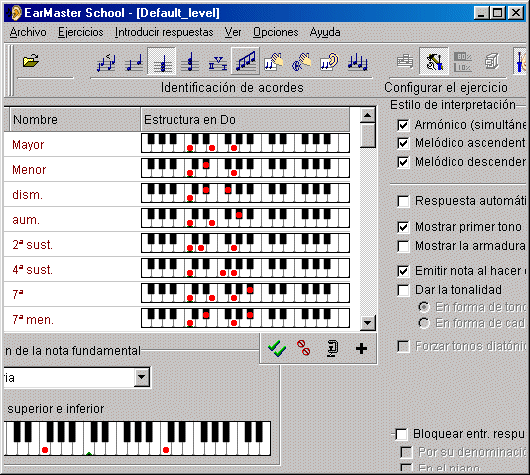Click the chord list scrollbar thumb
530x475 pixels.
[368, 135]
